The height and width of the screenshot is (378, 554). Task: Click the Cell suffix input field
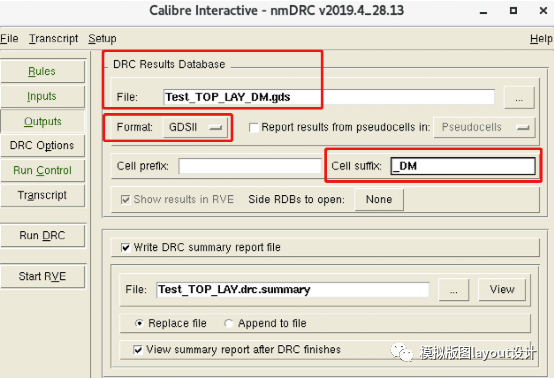(463, 166)
